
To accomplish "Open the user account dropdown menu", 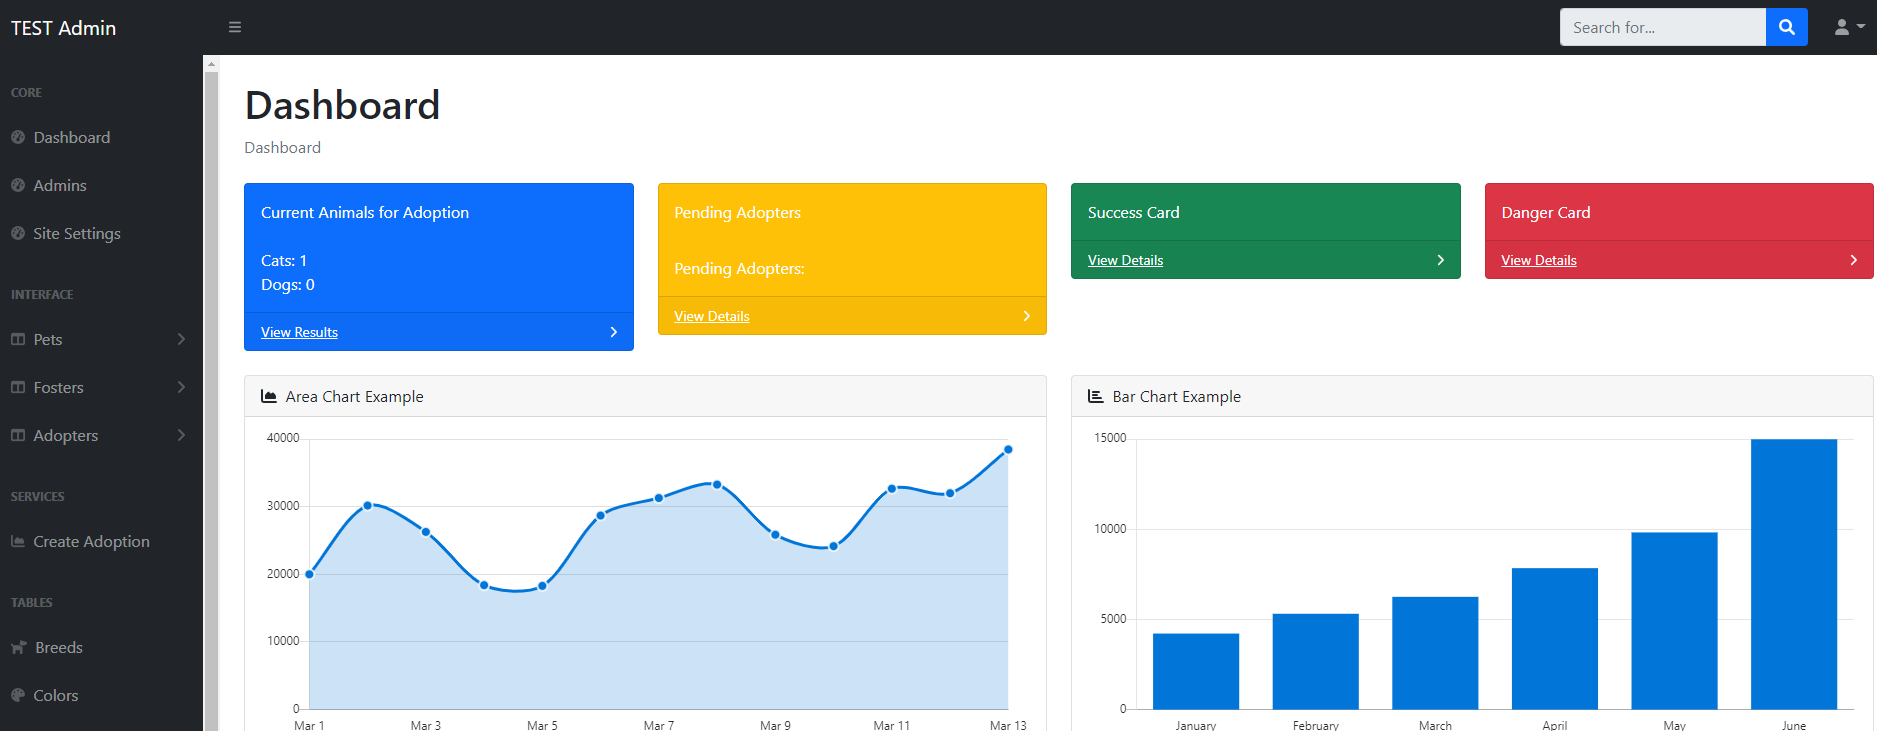I will pyautogui.click(x=1849, y=27).
